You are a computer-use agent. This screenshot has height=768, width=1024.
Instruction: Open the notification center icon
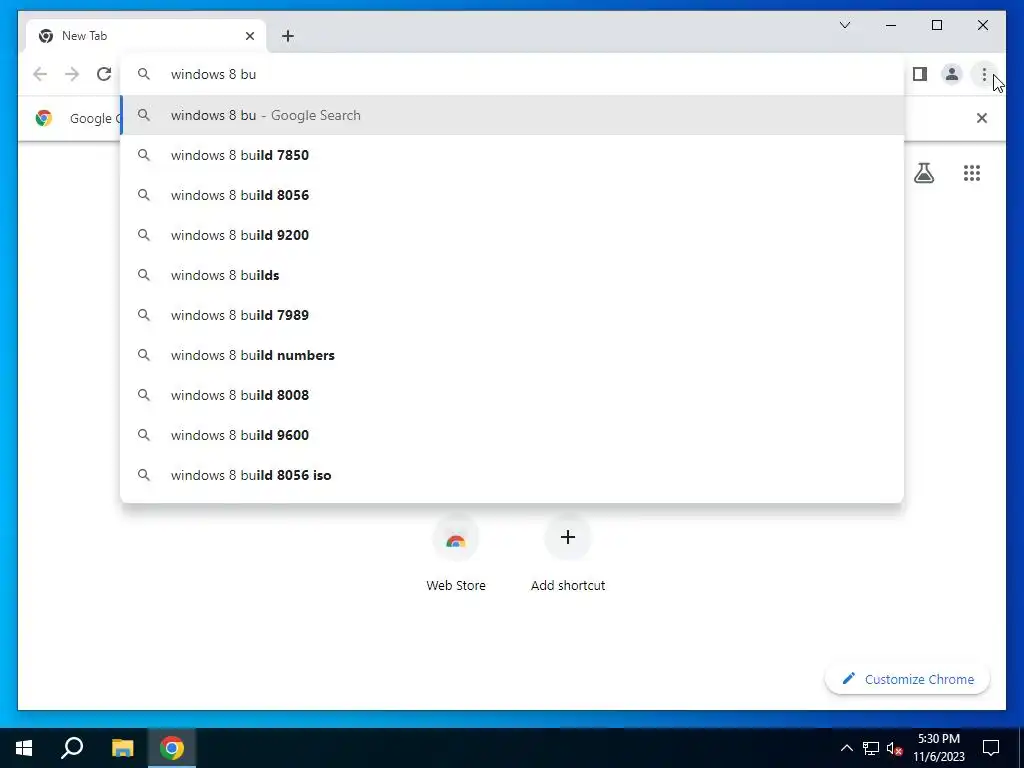point(991,748)
